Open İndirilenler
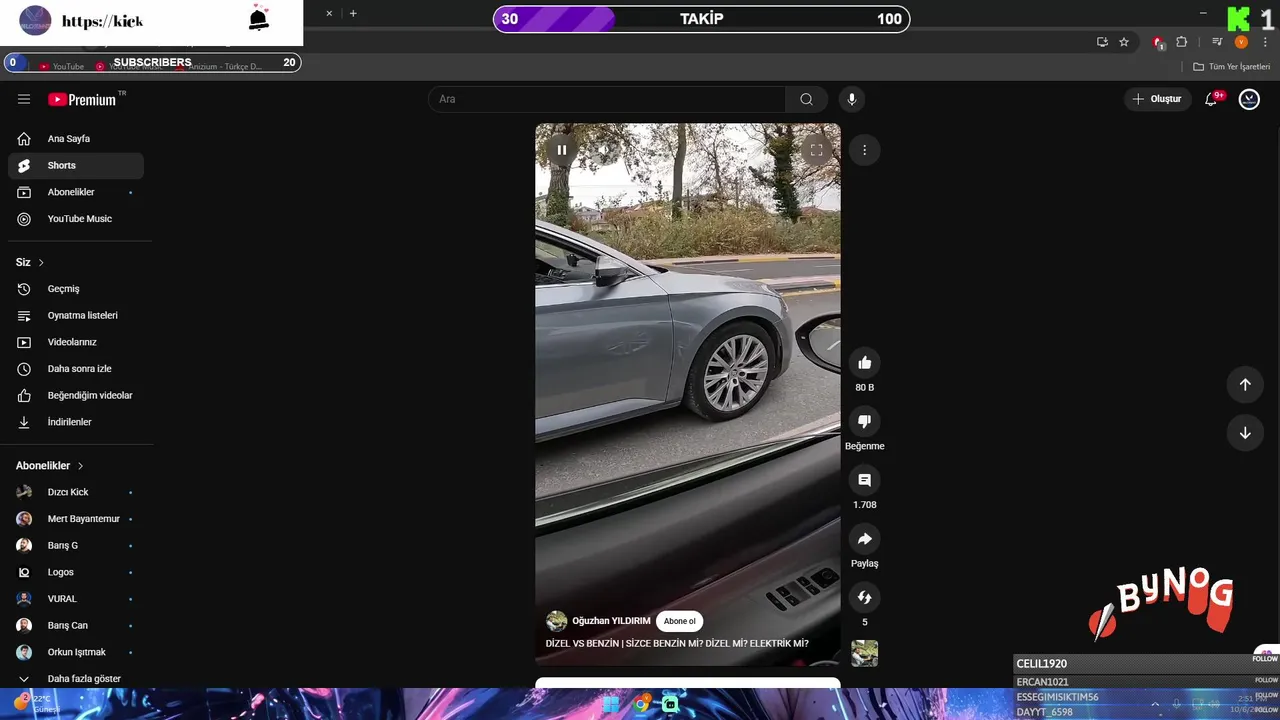 click(x=76, y=422)
